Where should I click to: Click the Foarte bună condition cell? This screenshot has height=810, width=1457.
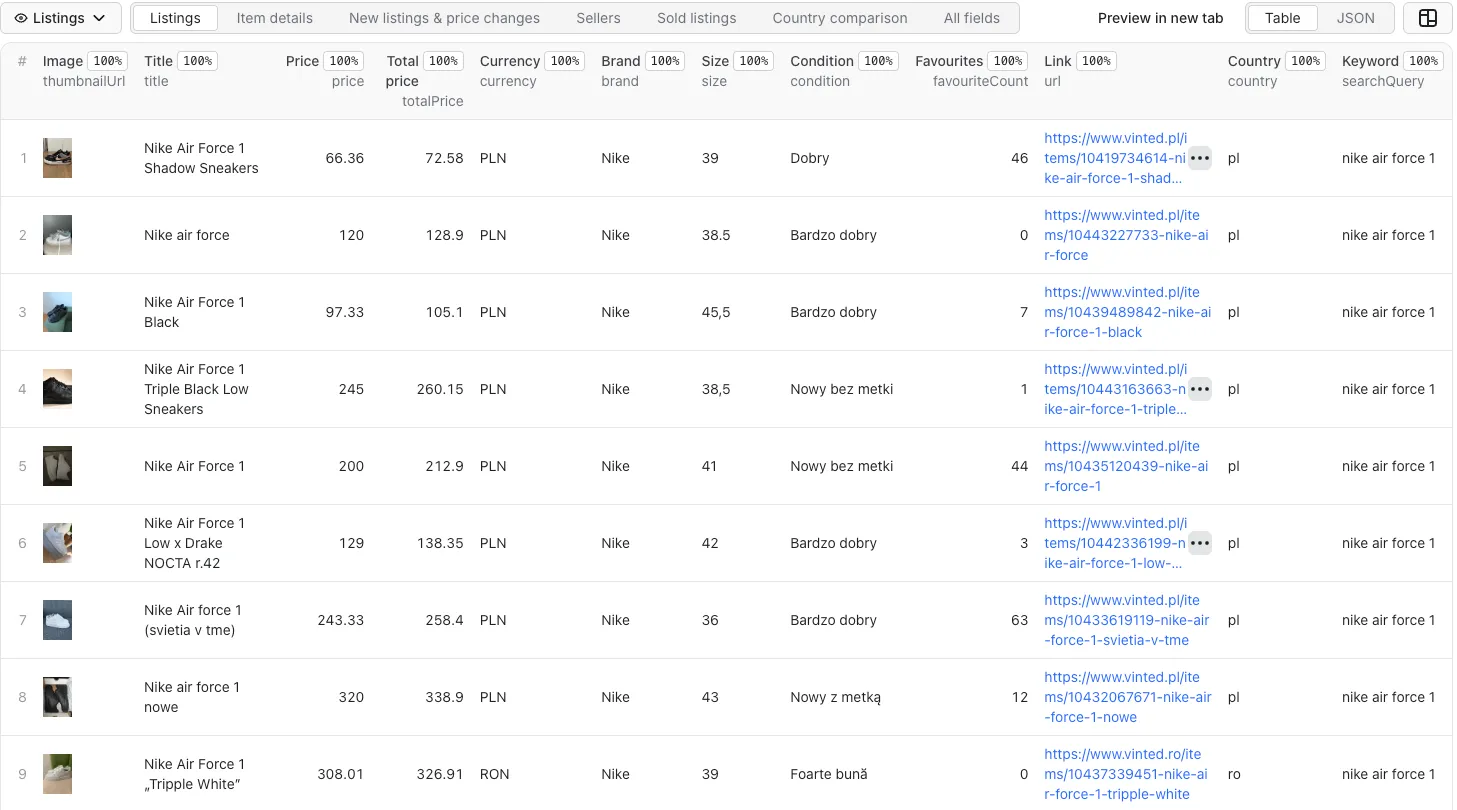click(829, 774)
